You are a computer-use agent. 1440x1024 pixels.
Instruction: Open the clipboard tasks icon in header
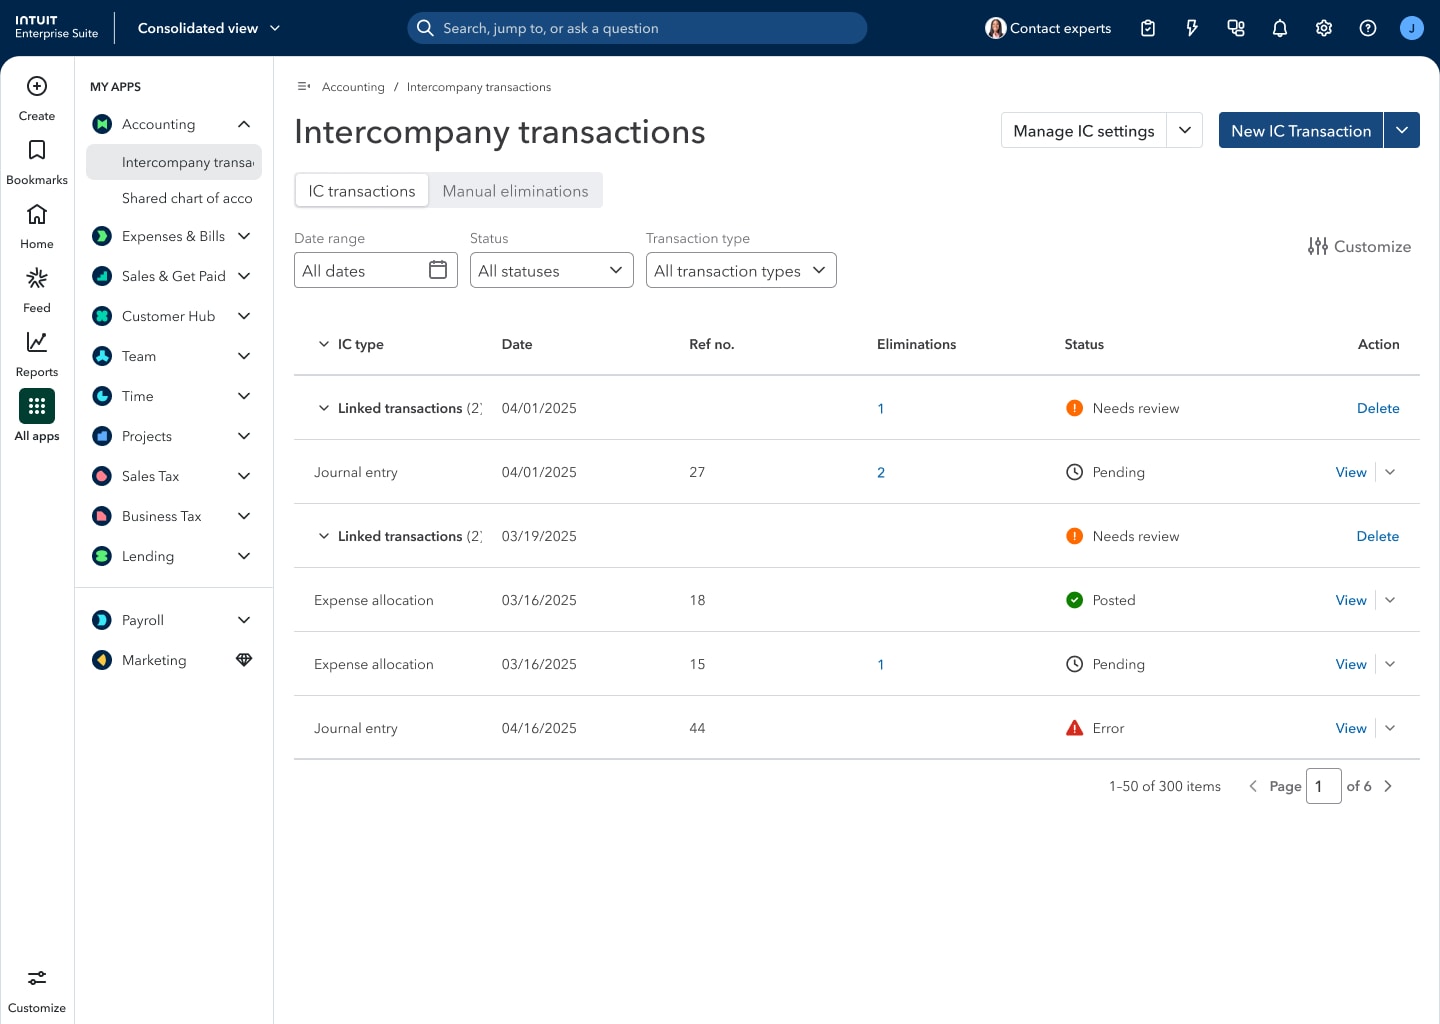pos(1148,28)
